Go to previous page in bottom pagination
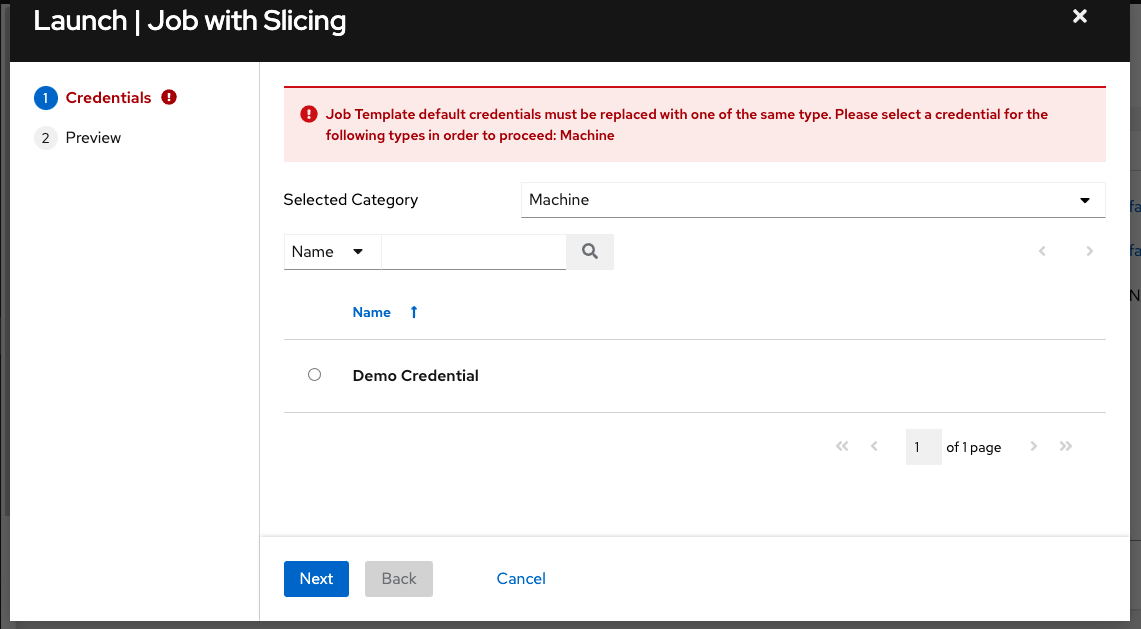Image resolution: width=1141 pixels, height=629 pixels. tap(874, 446)
